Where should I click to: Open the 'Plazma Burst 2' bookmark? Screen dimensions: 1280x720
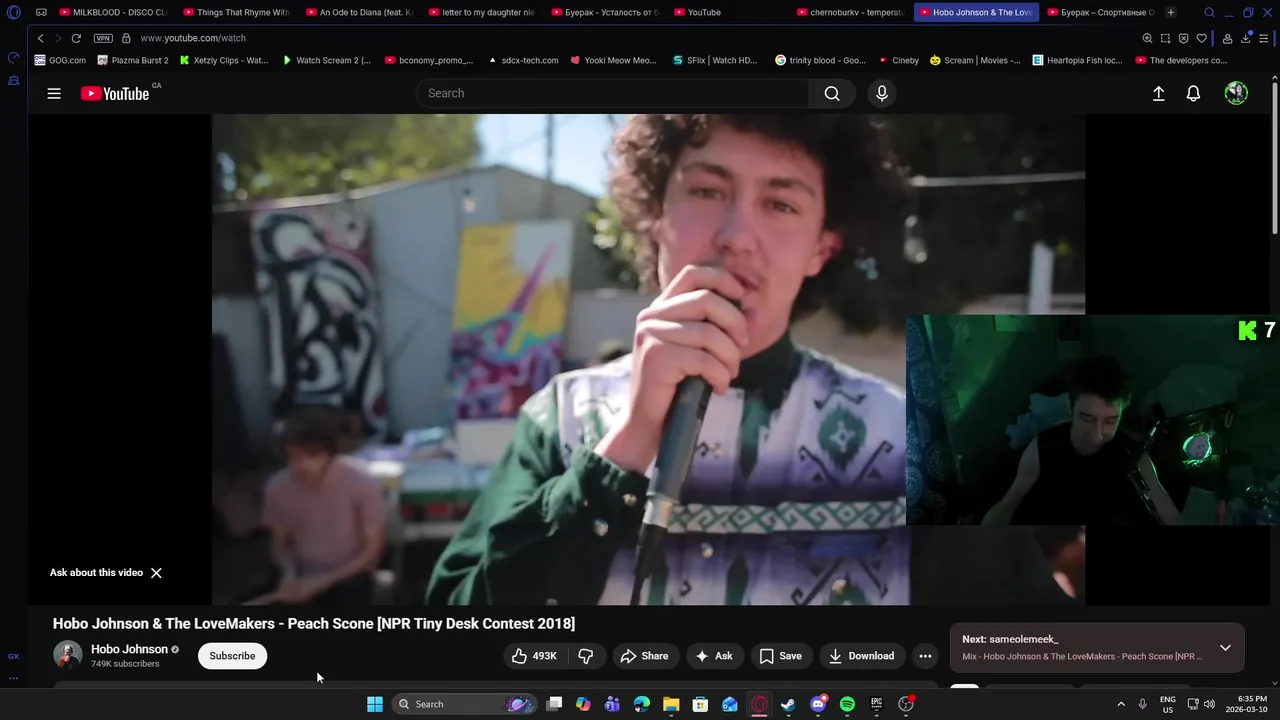[x=133, y=60]
